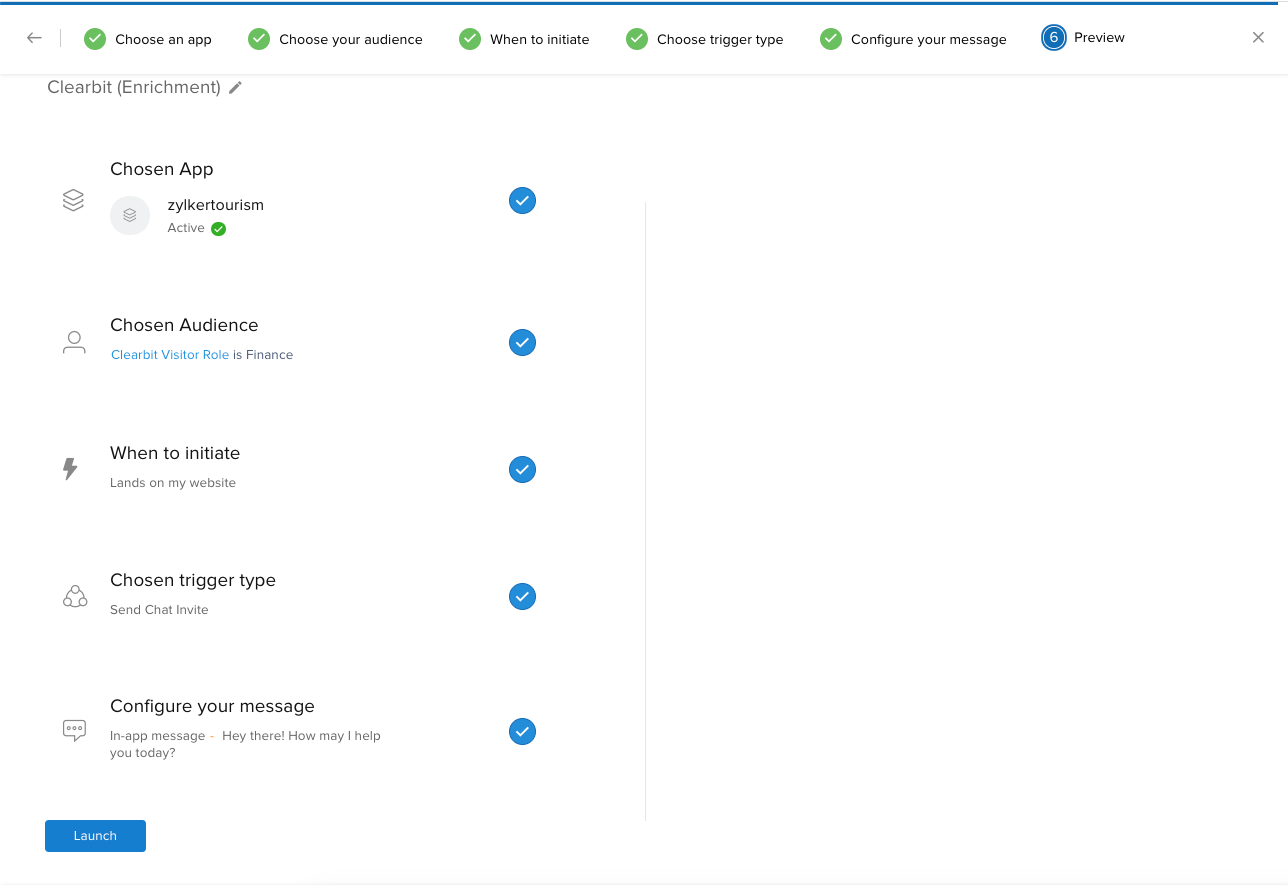Screen dimensions: 1288x885
Task: Click green check of When to initiate step
Action: click(x=470, y=39)
